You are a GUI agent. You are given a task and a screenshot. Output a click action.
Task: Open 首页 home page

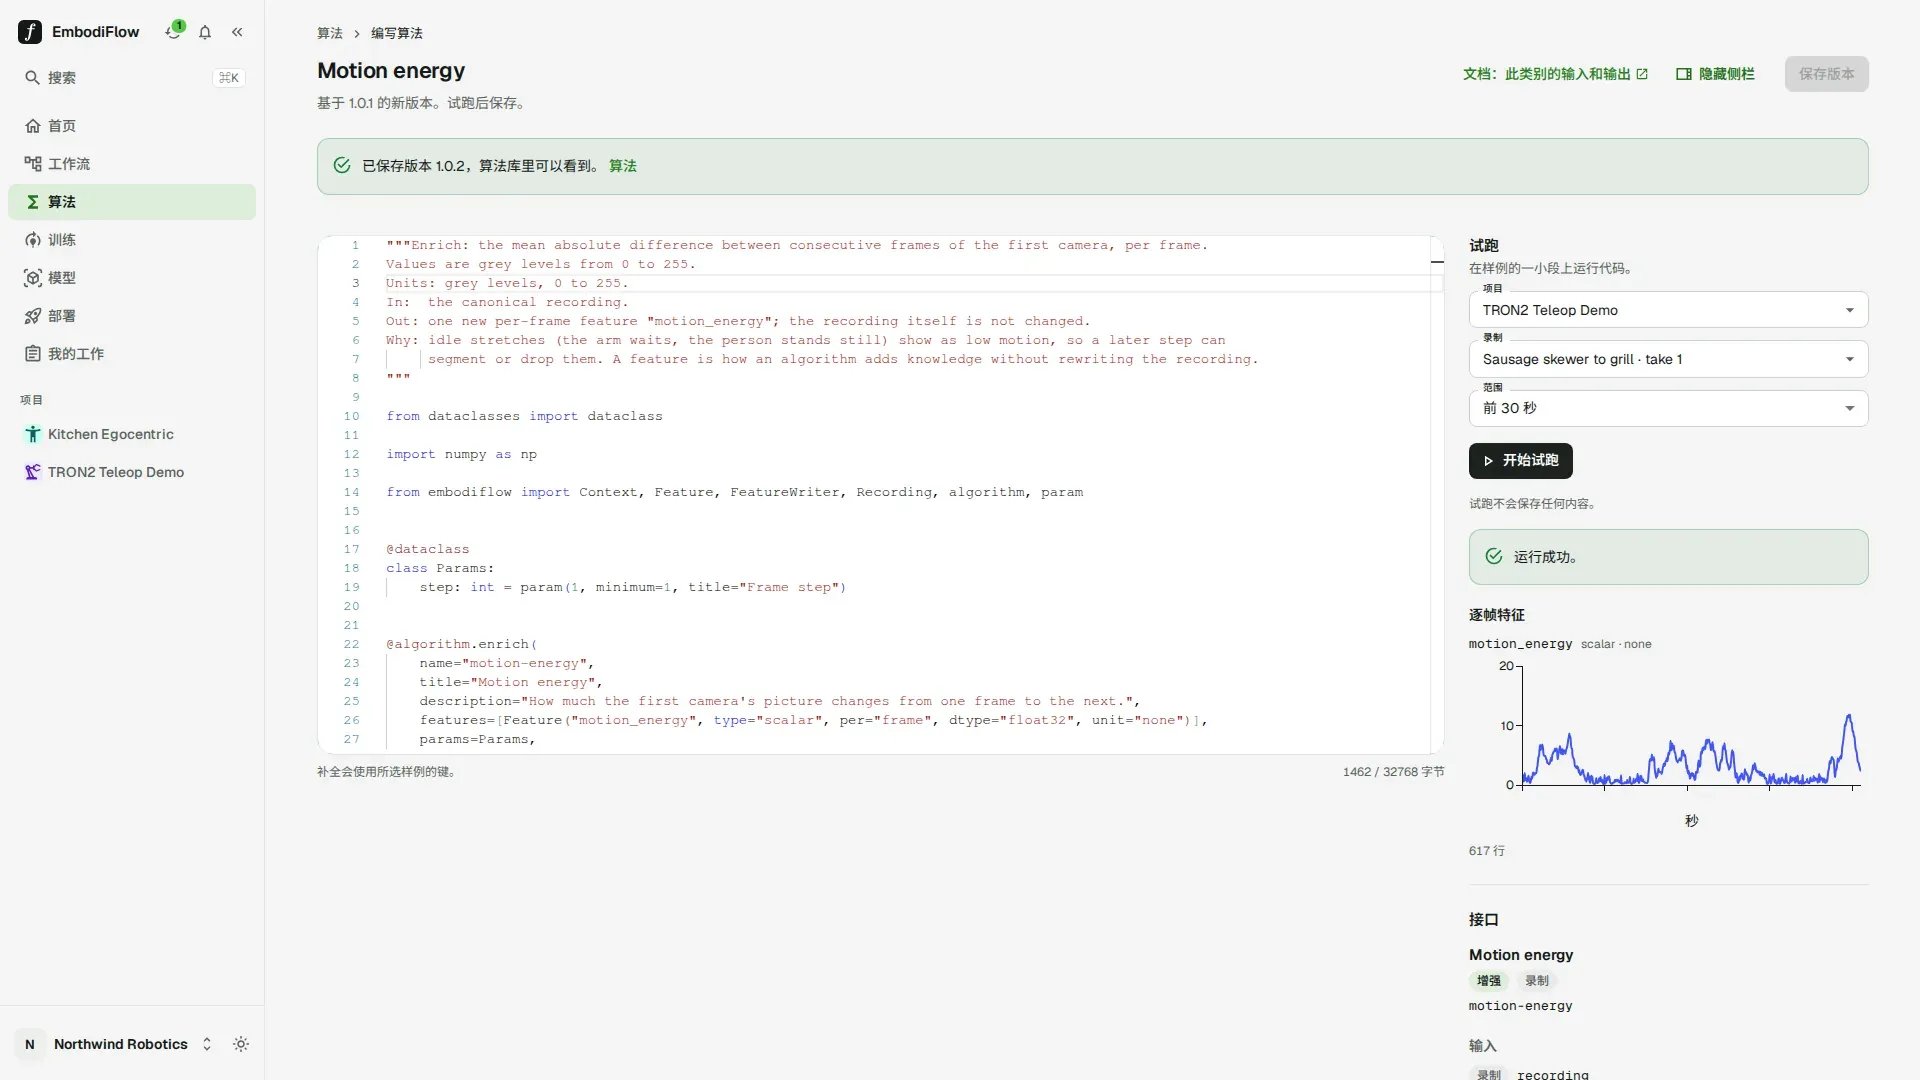132,126
